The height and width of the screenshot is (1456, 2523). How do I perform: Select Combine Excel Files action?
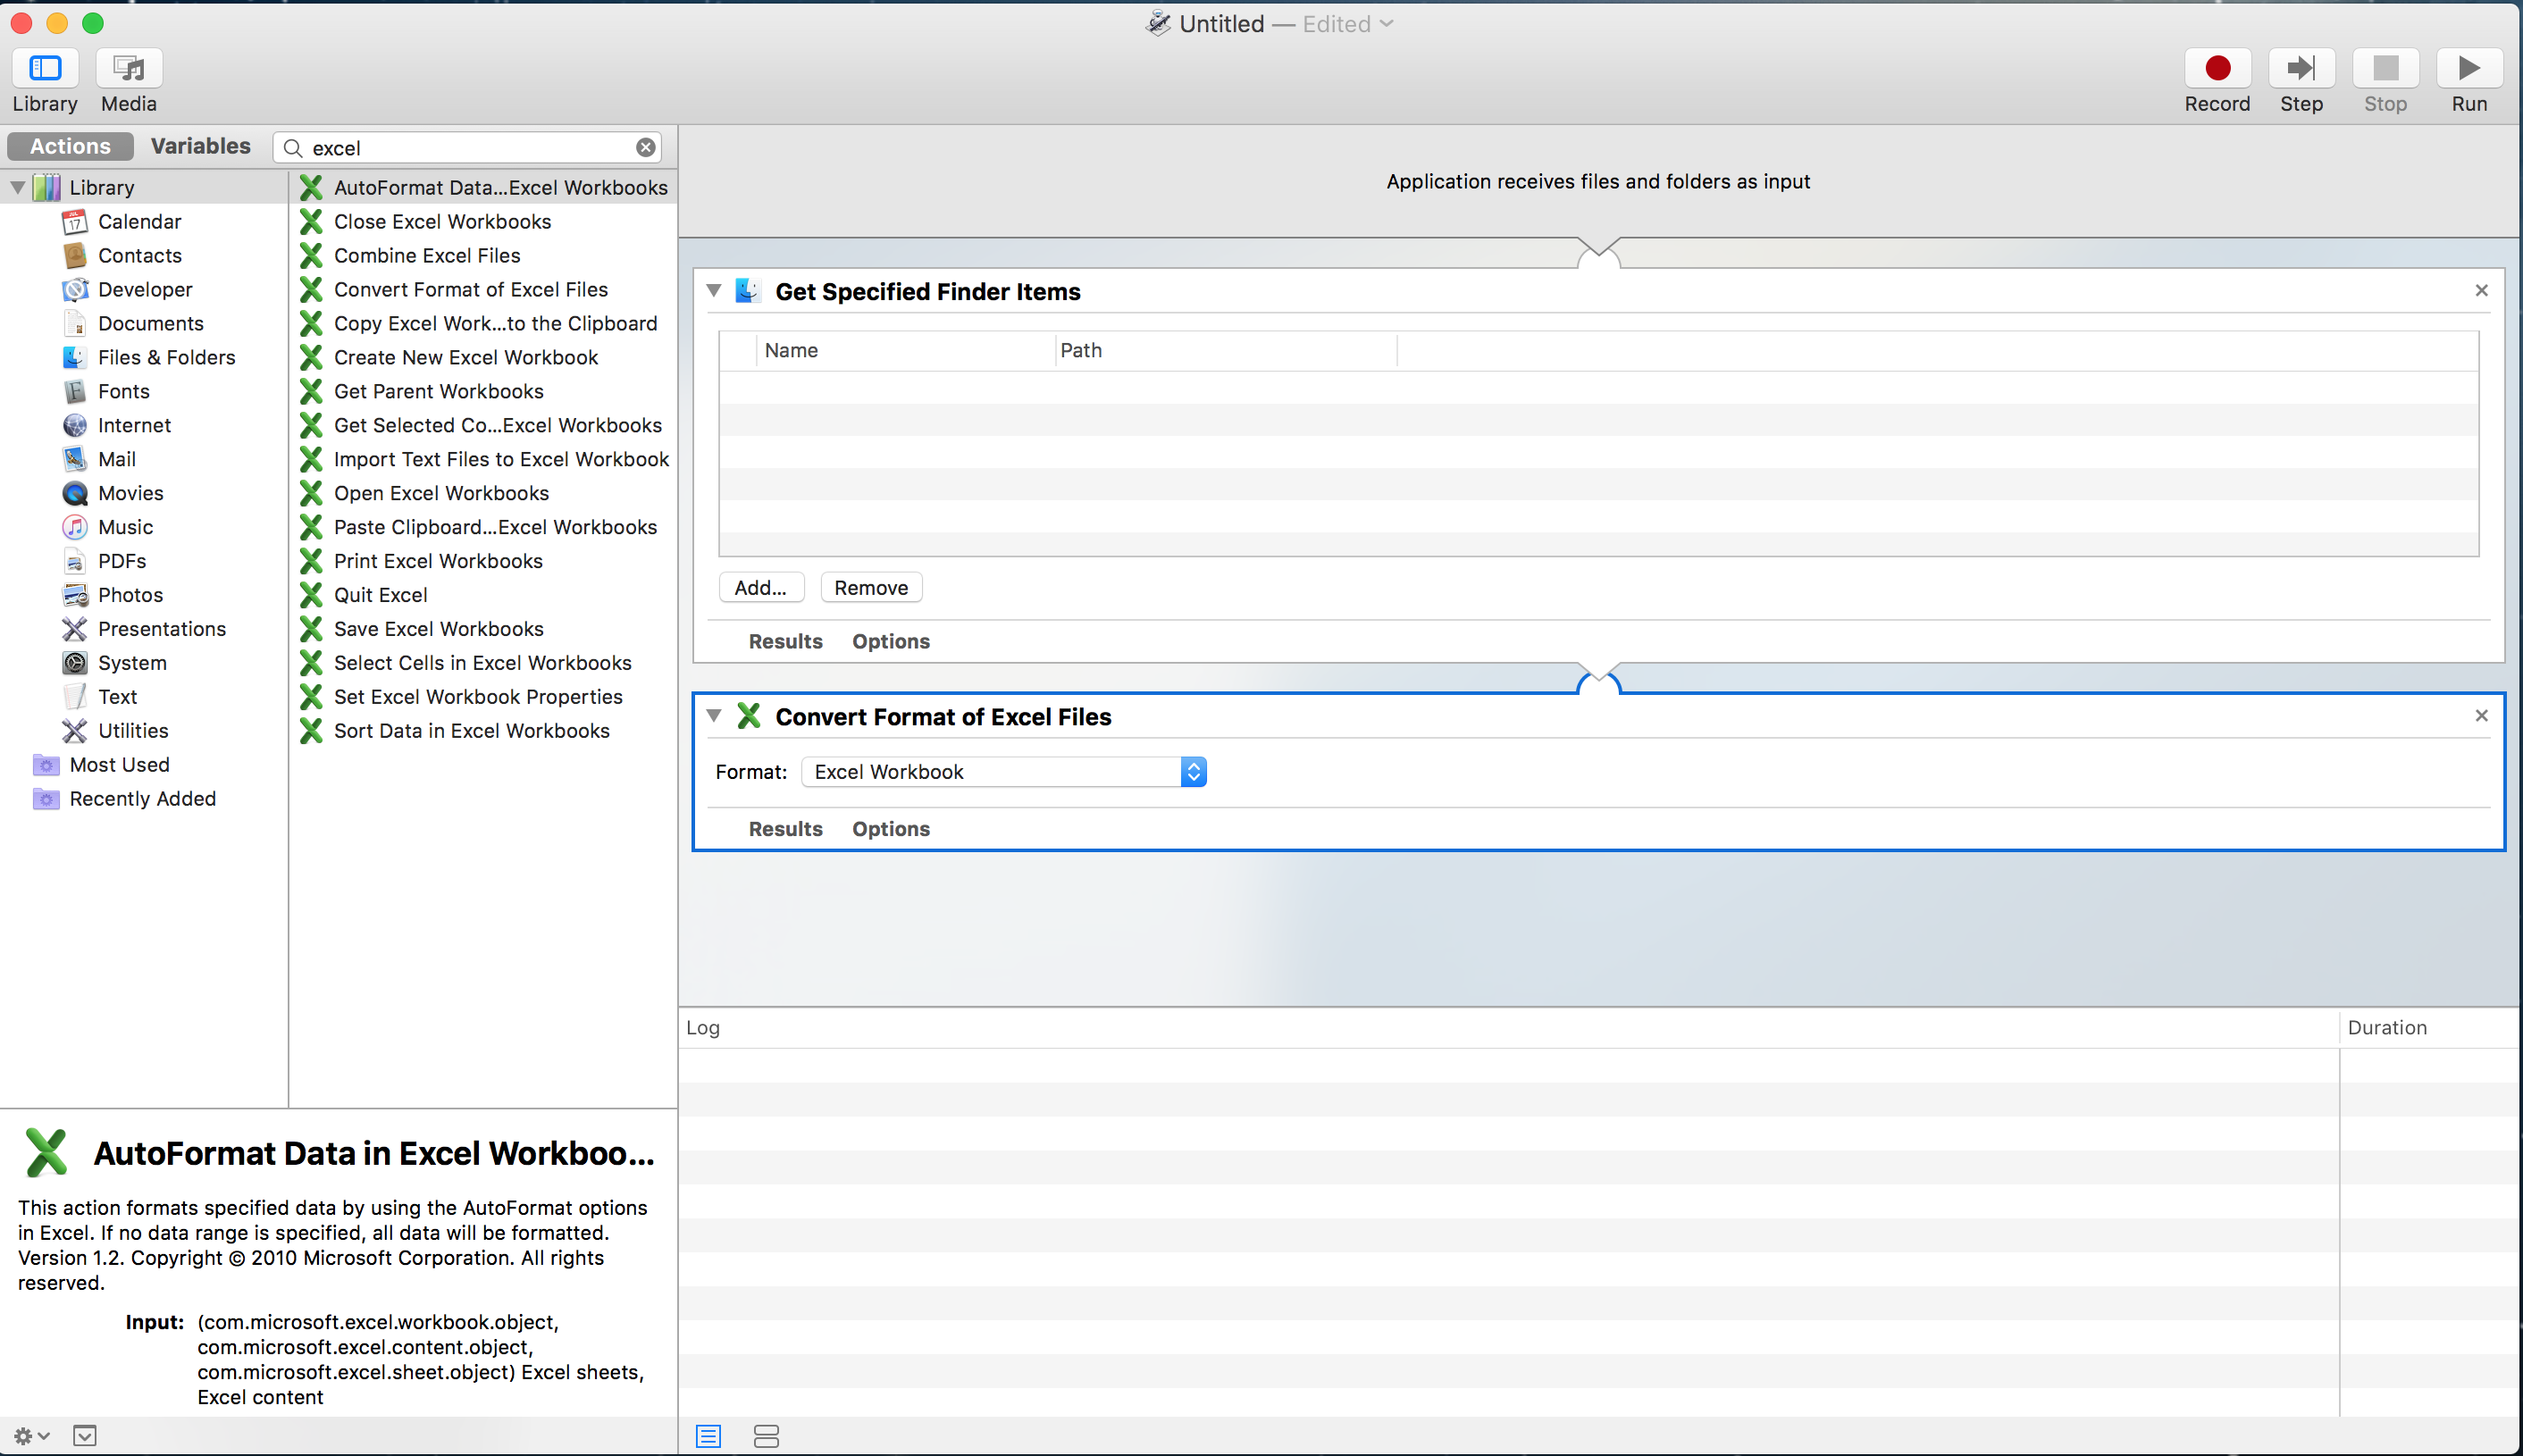(484, 255)
